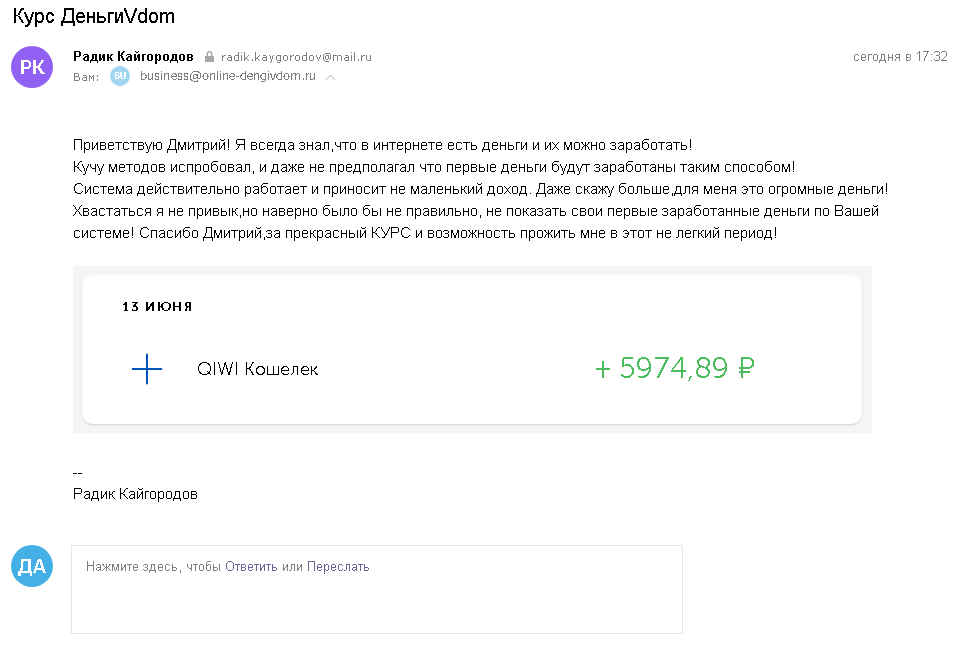Click the signature Радик Кайгородов below message
This screenshot has height=661, width=964.
[135, 494]
